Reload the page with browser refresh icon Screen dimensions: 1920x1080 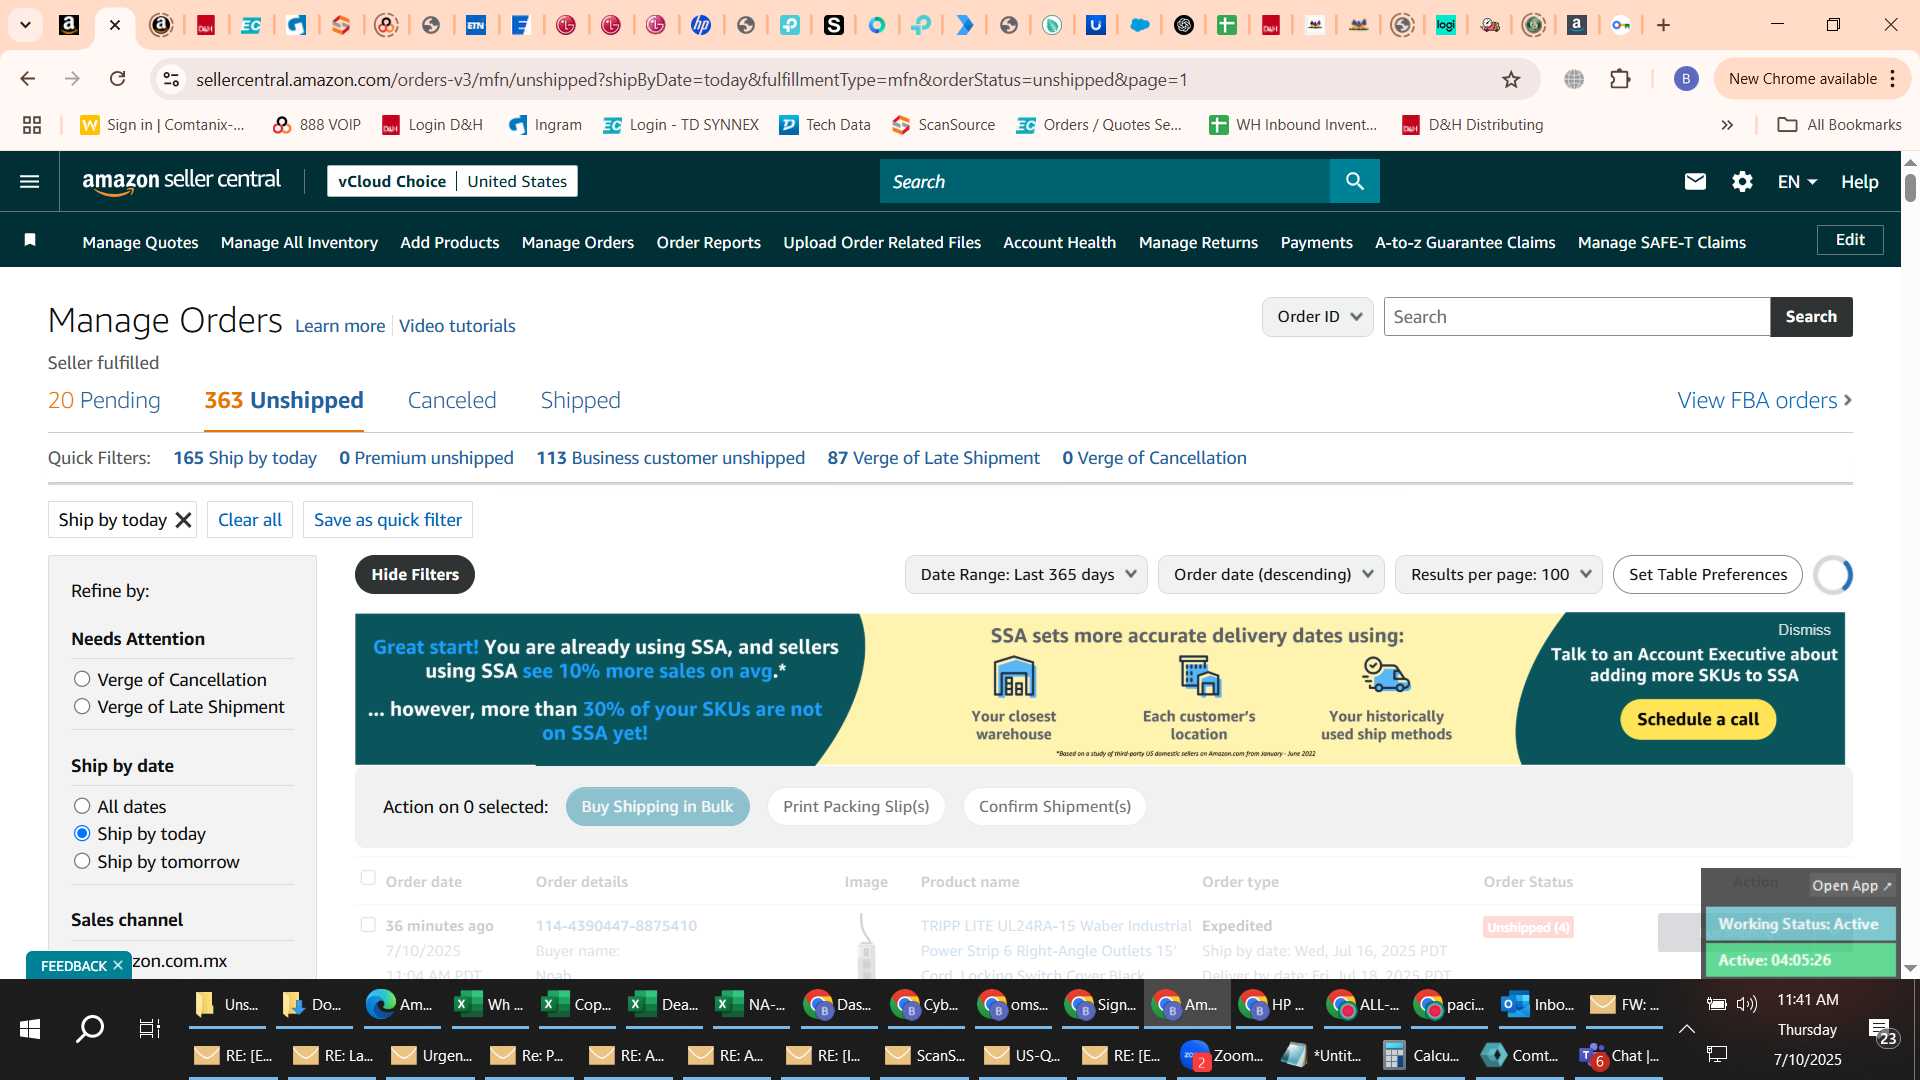(x=117, y=79)
